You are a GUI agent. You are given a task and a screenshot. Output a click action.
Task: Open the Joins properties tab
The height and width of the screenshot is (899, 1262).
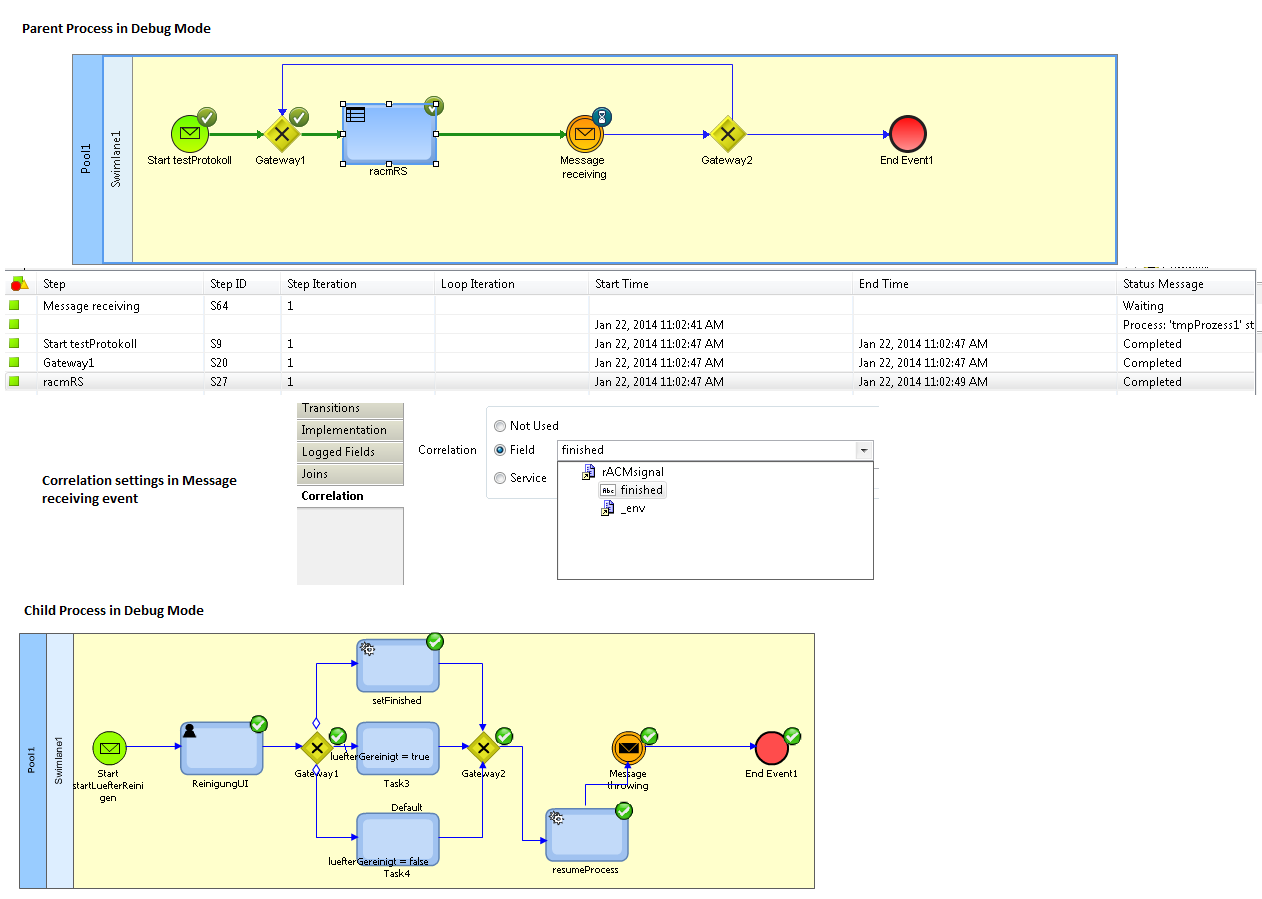click(350, 474)
